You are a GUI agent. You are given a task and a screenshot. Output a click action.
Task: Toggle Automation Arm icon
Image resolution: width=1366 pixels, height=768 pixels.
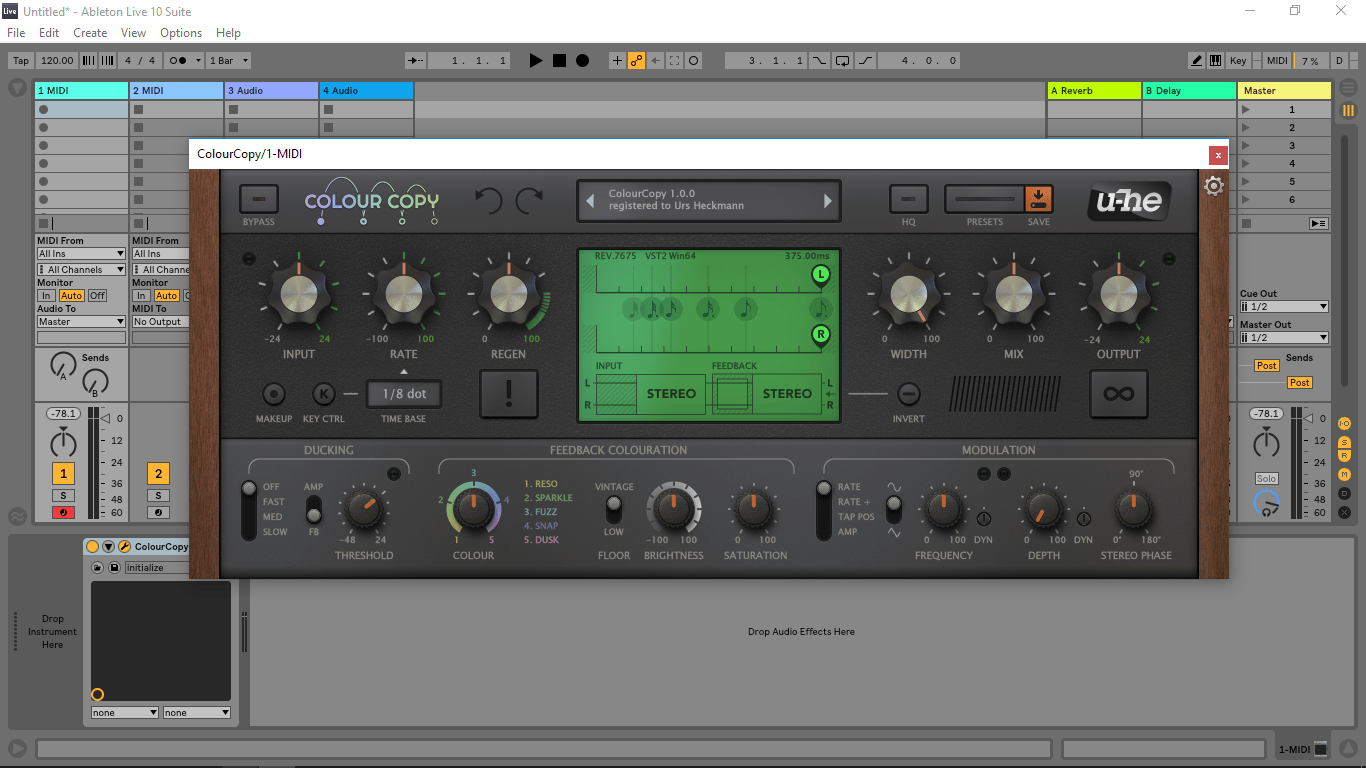636,61
